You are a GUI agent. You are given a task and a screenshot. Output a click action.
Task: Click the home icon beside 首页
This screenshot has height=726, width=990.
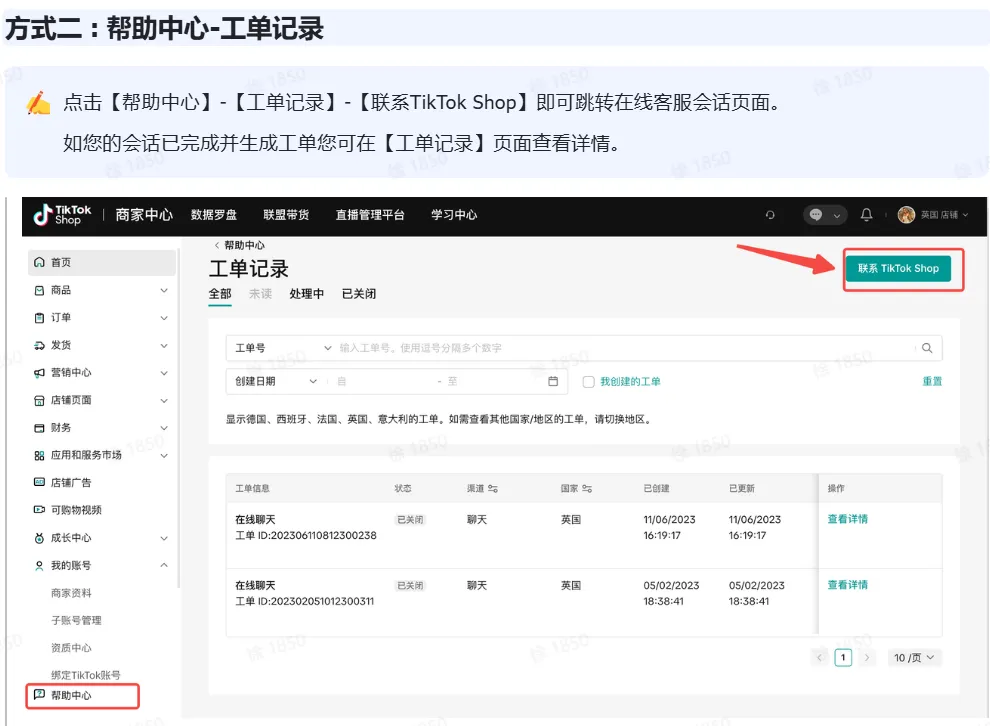click(x=39, y=262)
